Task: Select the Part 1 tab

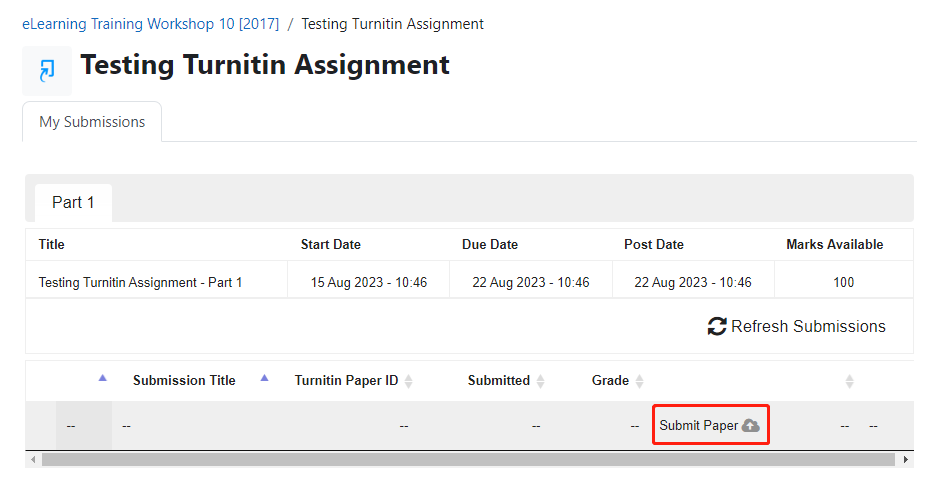Action: (x=73, y=203)
